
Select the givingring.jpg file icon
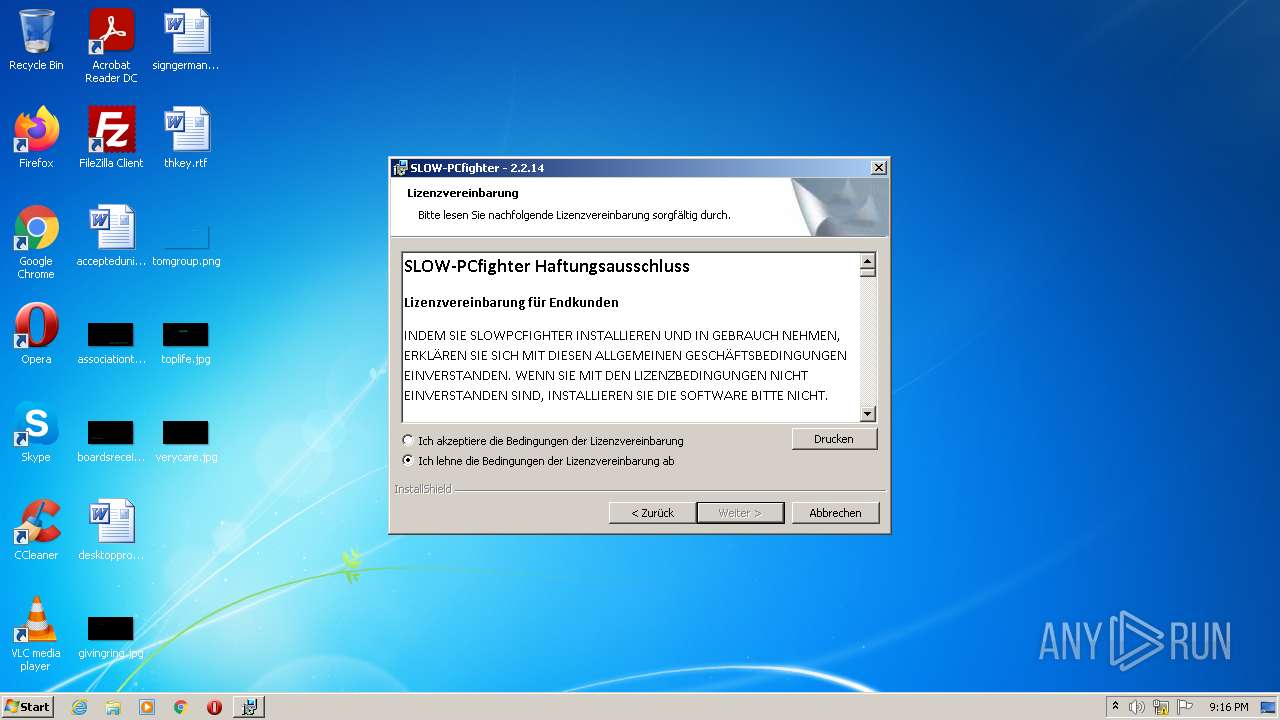[x=111, y=637]
